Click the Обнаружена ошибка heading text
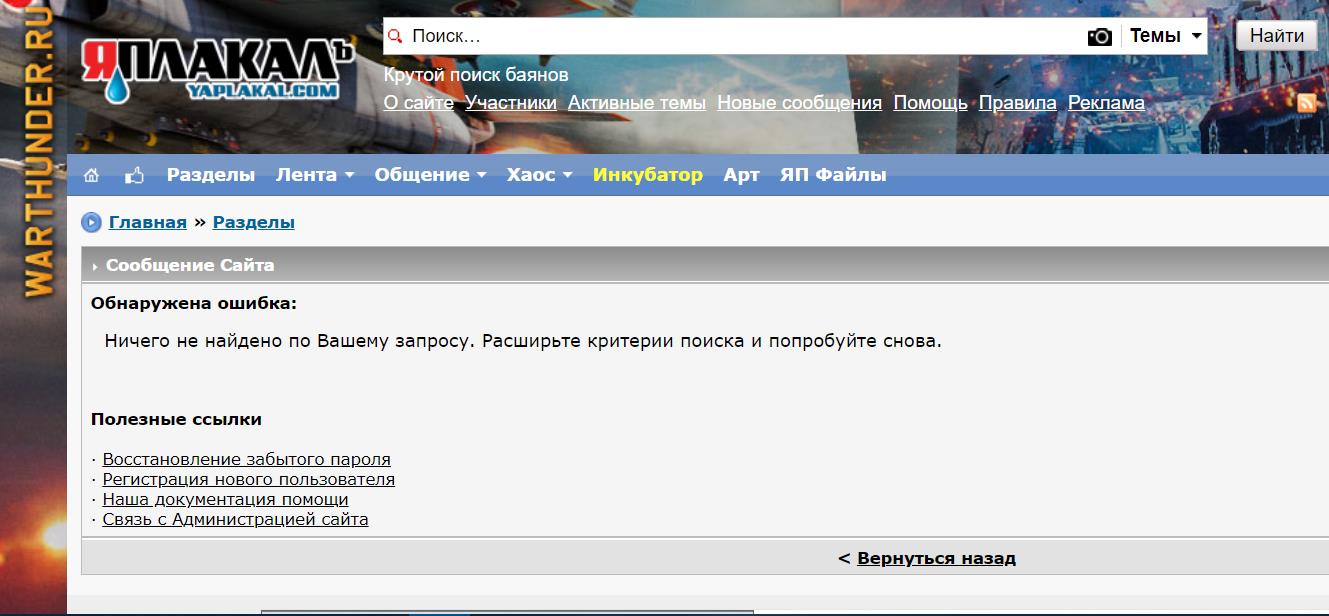Image resolution: width=1329 pixels, height=616 pixels. click(x=194, y=303)
